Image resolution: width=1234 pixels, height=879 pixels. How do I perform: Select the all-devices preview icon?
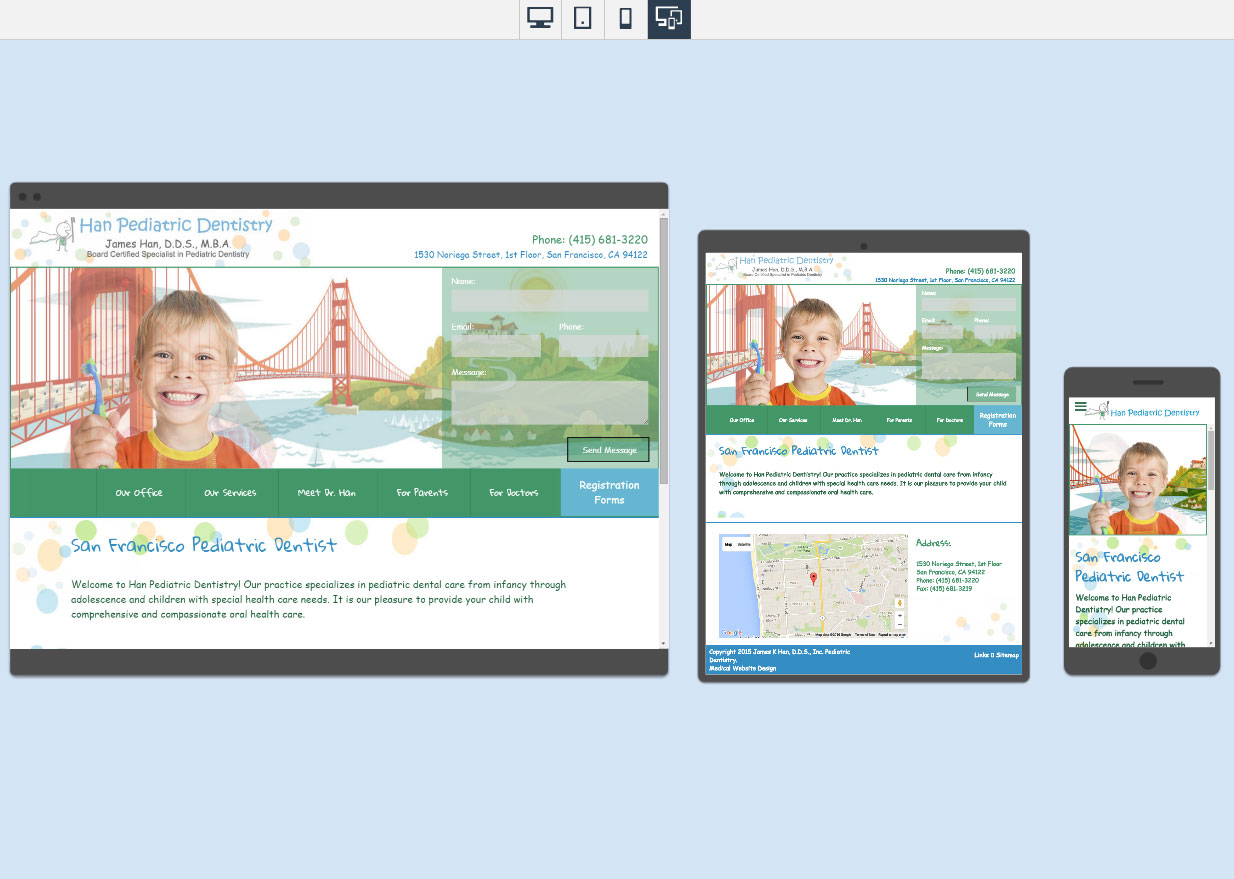click(669, 19)
